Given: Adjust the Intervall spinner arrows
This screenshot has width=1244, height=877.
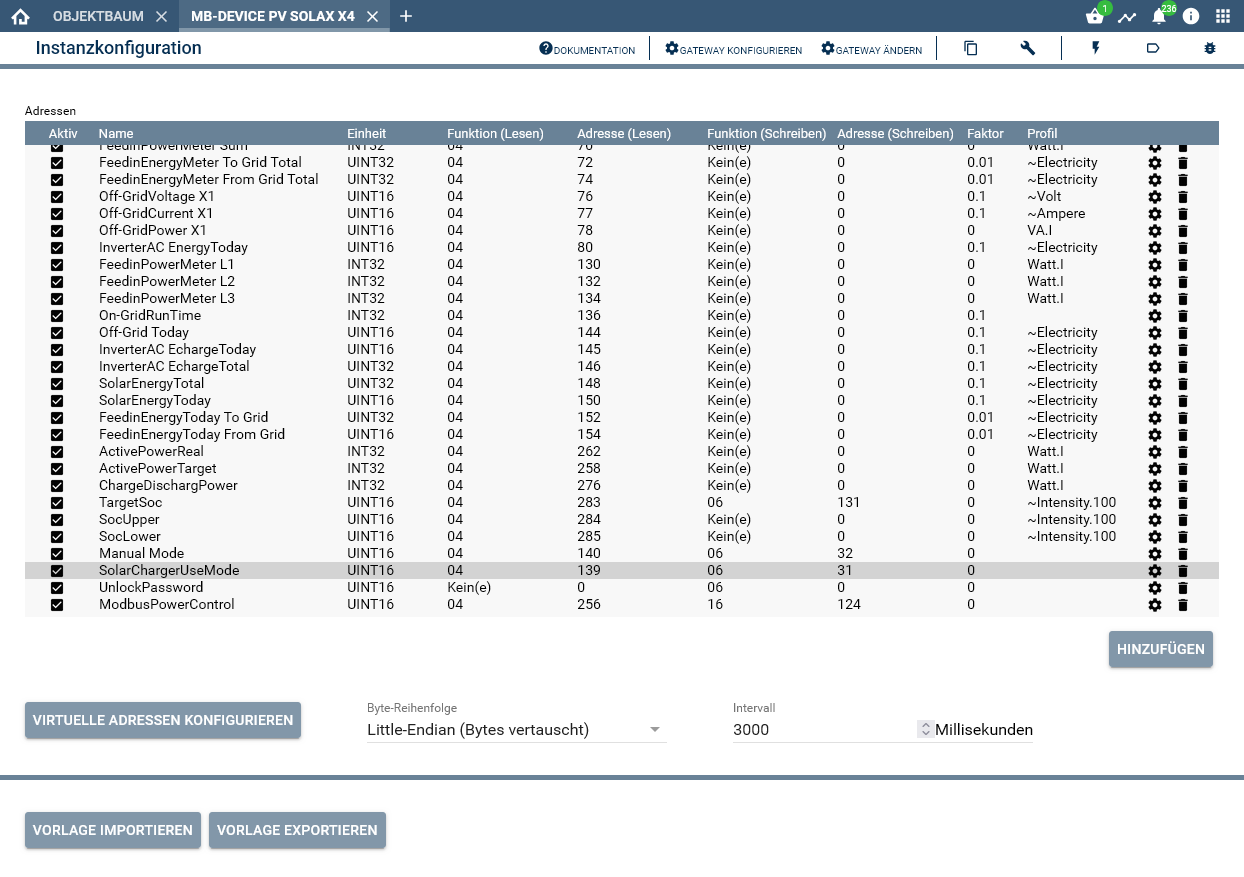Looking at the screenshot, I should click(925, 730).
